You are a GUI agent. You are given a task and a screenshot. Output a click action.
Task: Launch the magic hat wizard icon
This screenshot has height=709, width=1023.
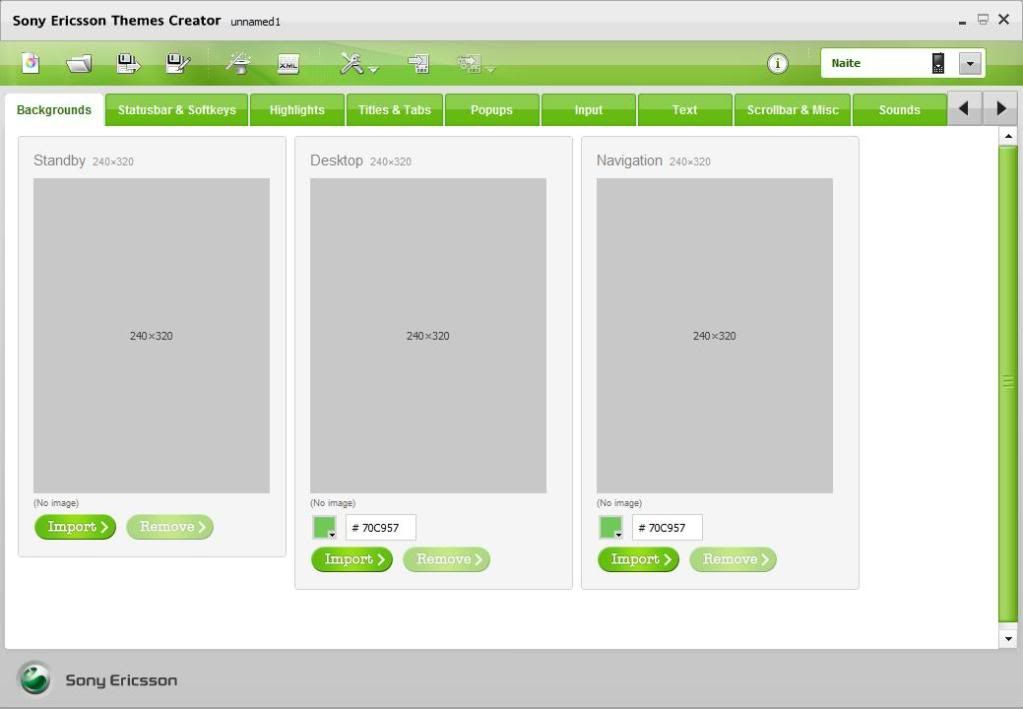239,63
